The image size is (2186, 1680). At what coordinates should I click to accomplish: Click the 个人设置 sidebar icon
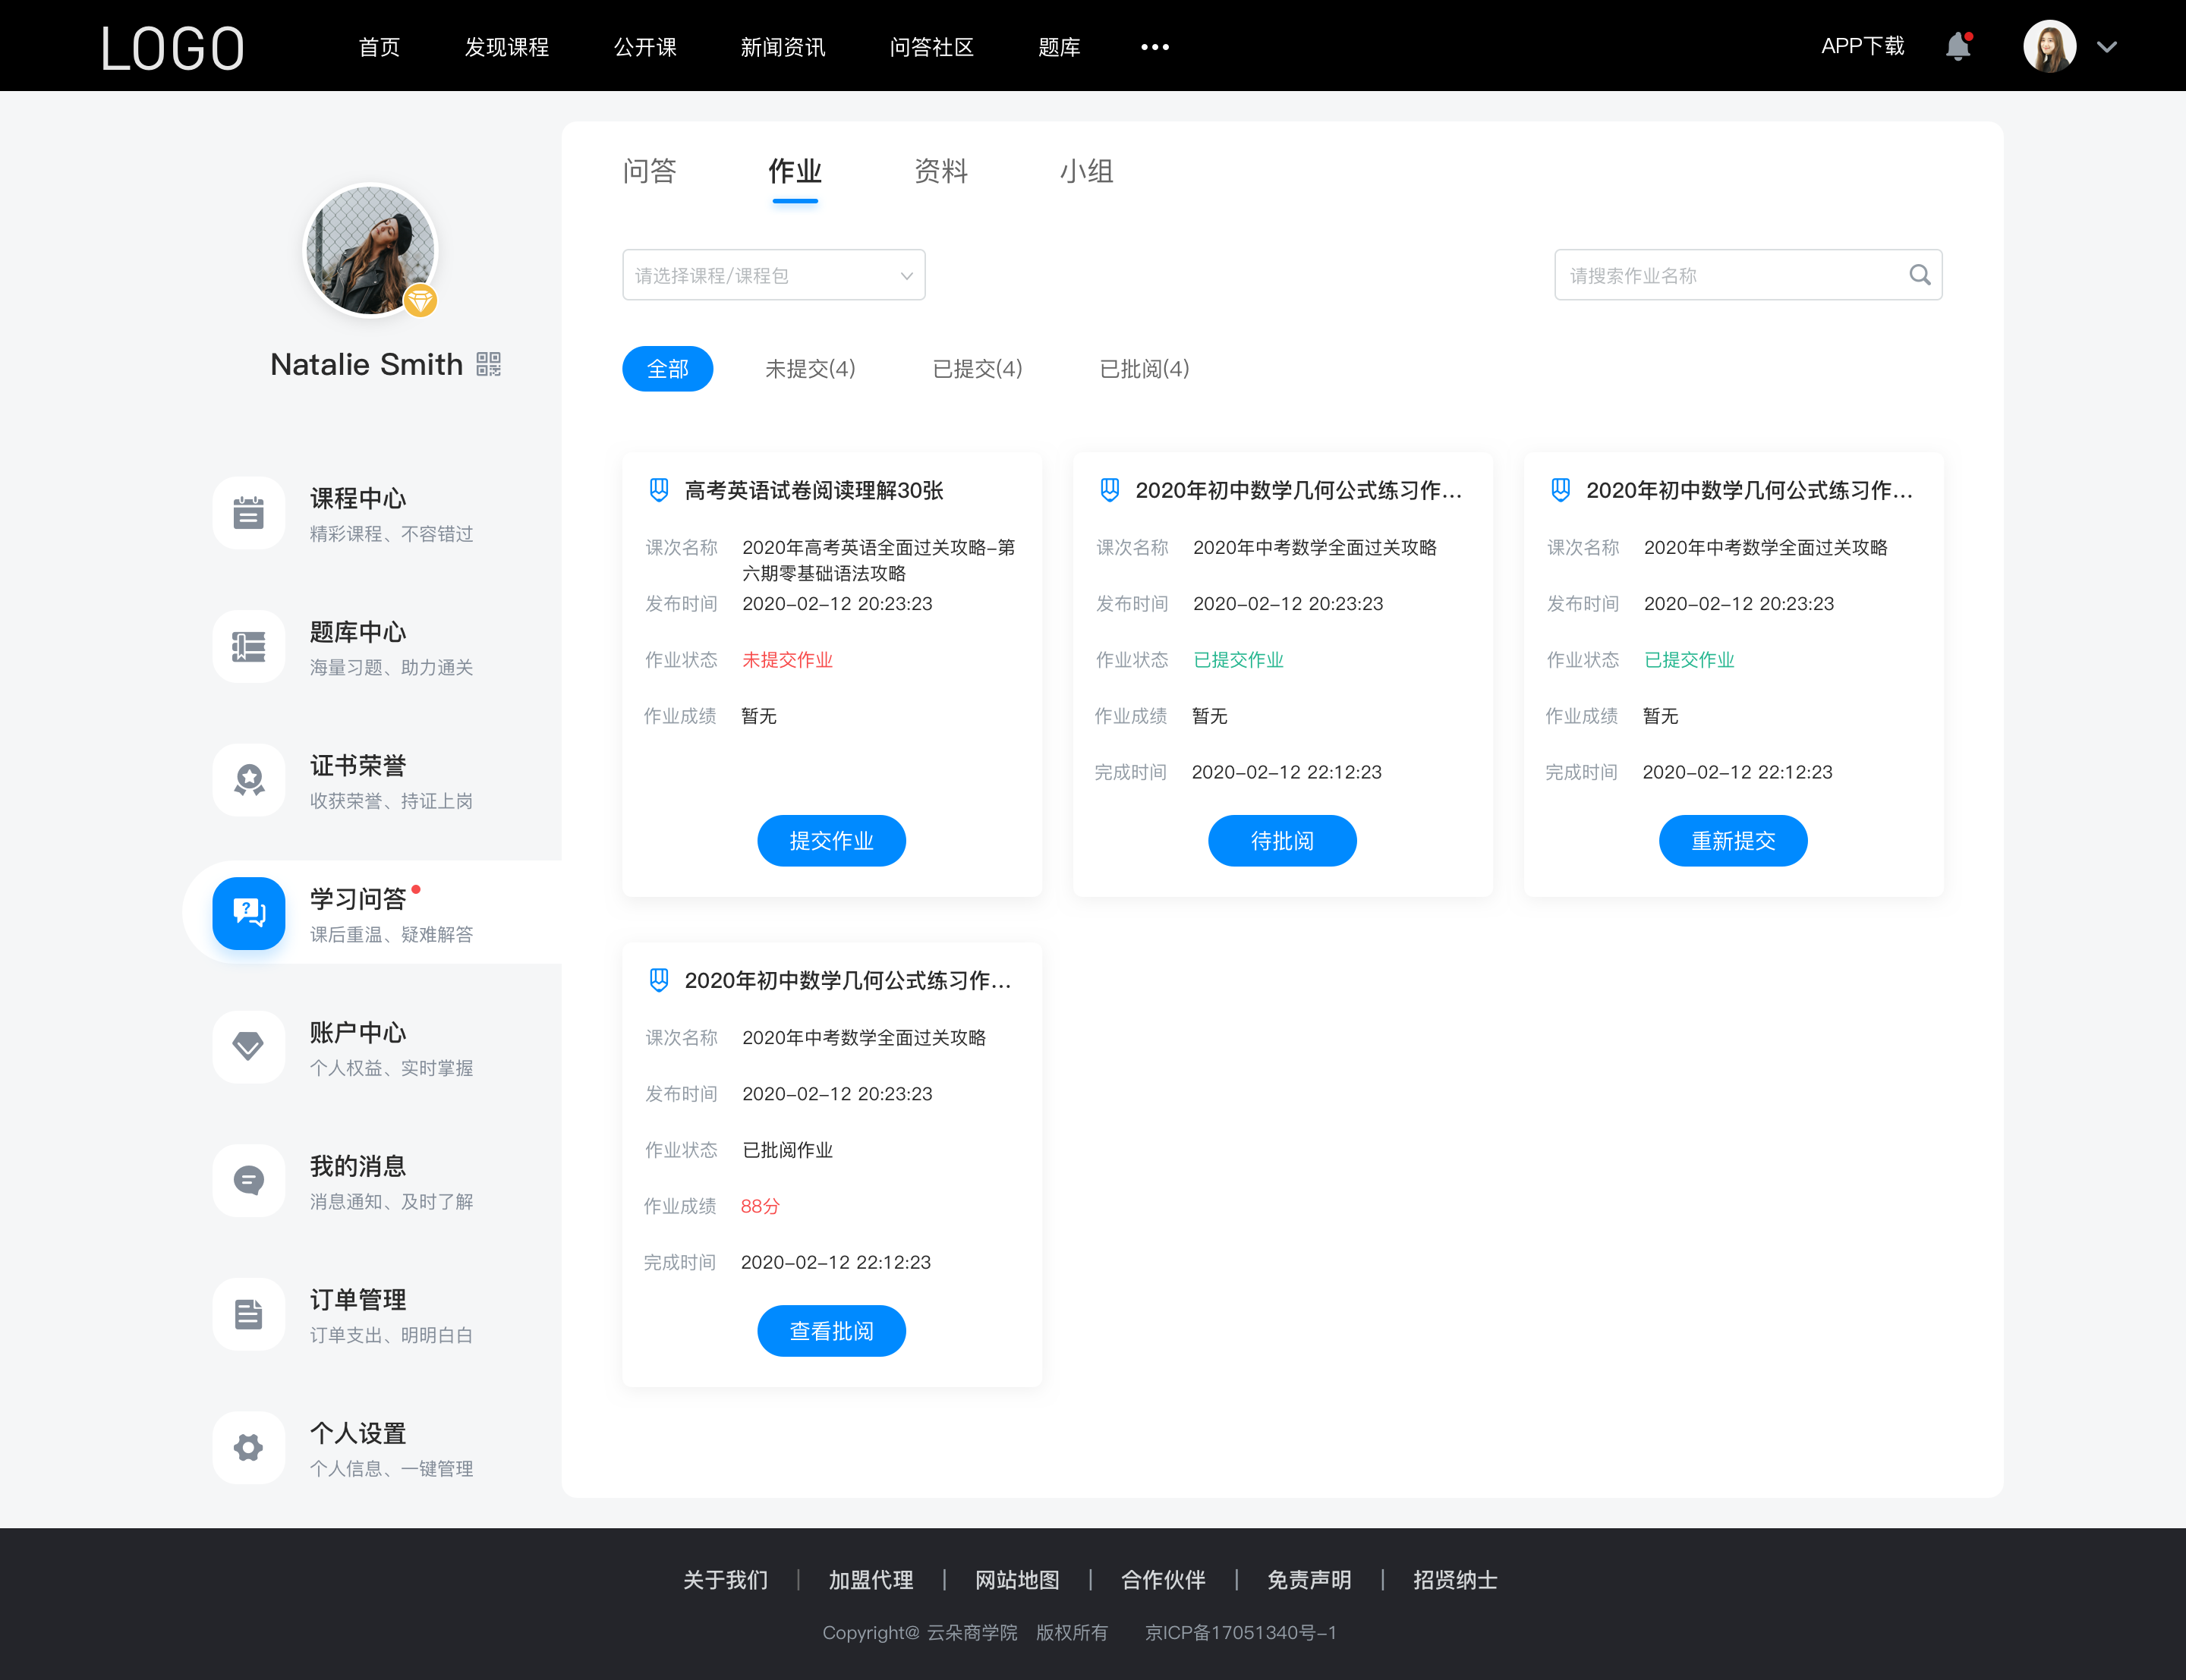pos(247,1447)
